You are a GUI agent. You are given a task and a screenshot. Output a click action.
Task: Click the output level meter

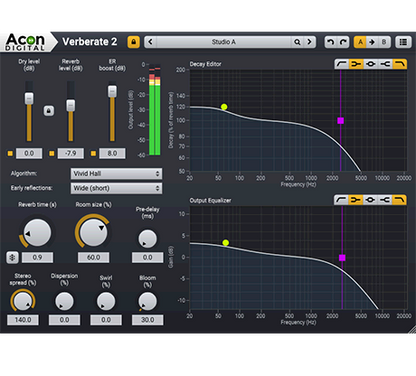click(x=154, y=110)
